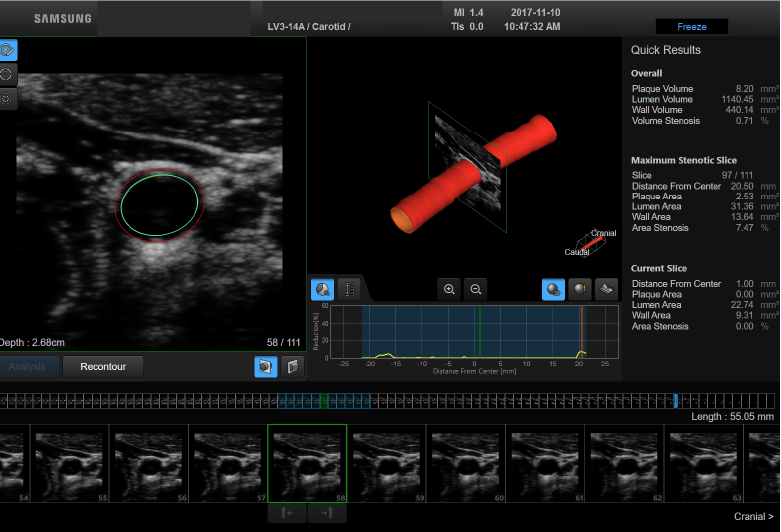Click the Cranial/Caudal orientation cube
781x532 pixels.
point(591,243)
